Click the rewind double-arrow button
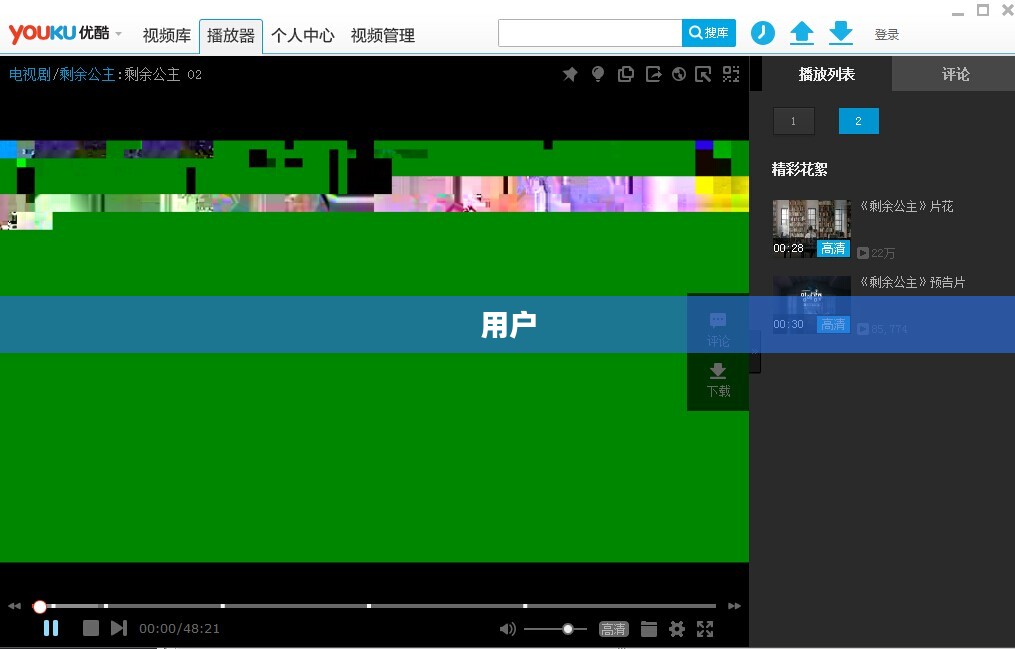Viewport: 1015px width, 649px height. point(14,606)
